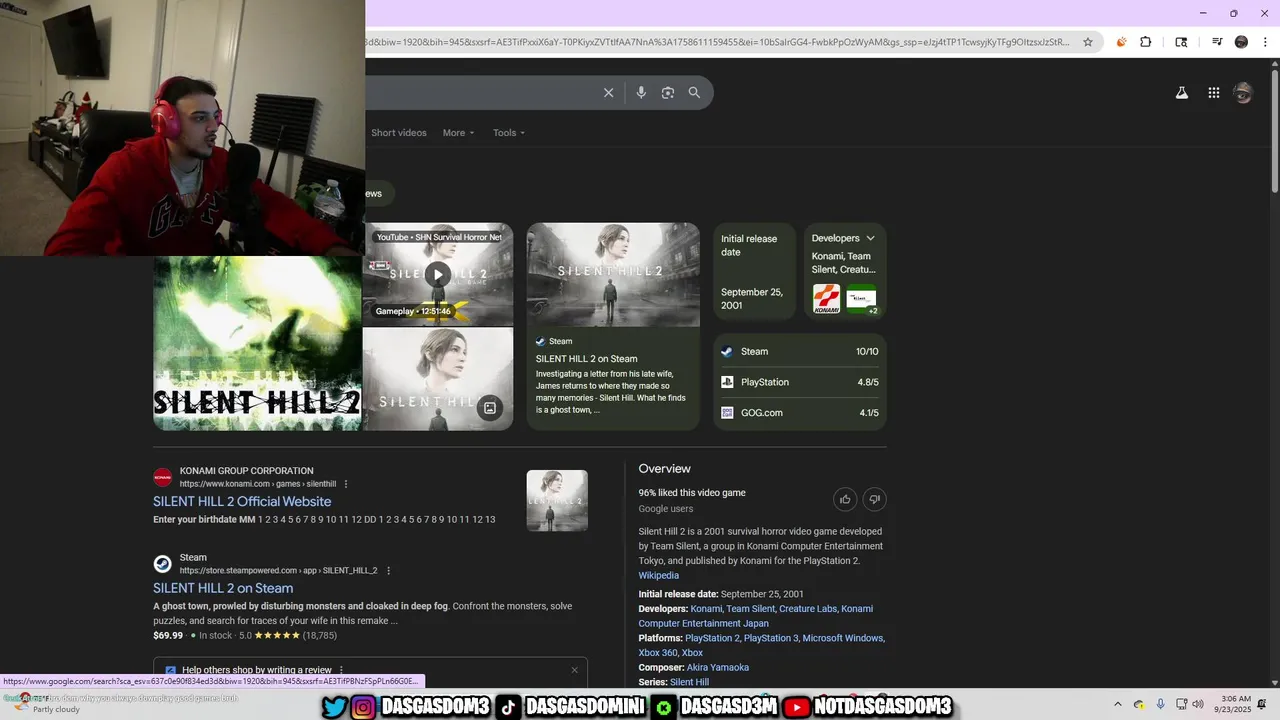This screenshot has width=1280, height=720.
Task: Open the Wikipedia link in overview
Action: pos(659,575)
